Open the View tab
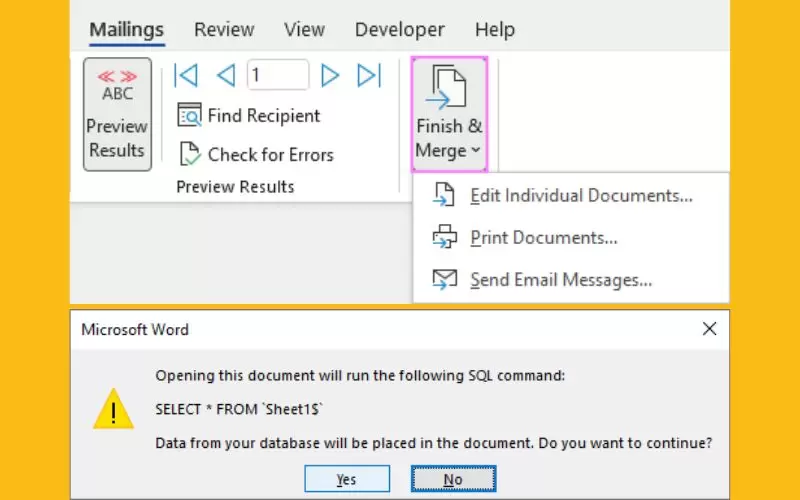Viewport: 800px width, 500px height. tap(304, 30)
